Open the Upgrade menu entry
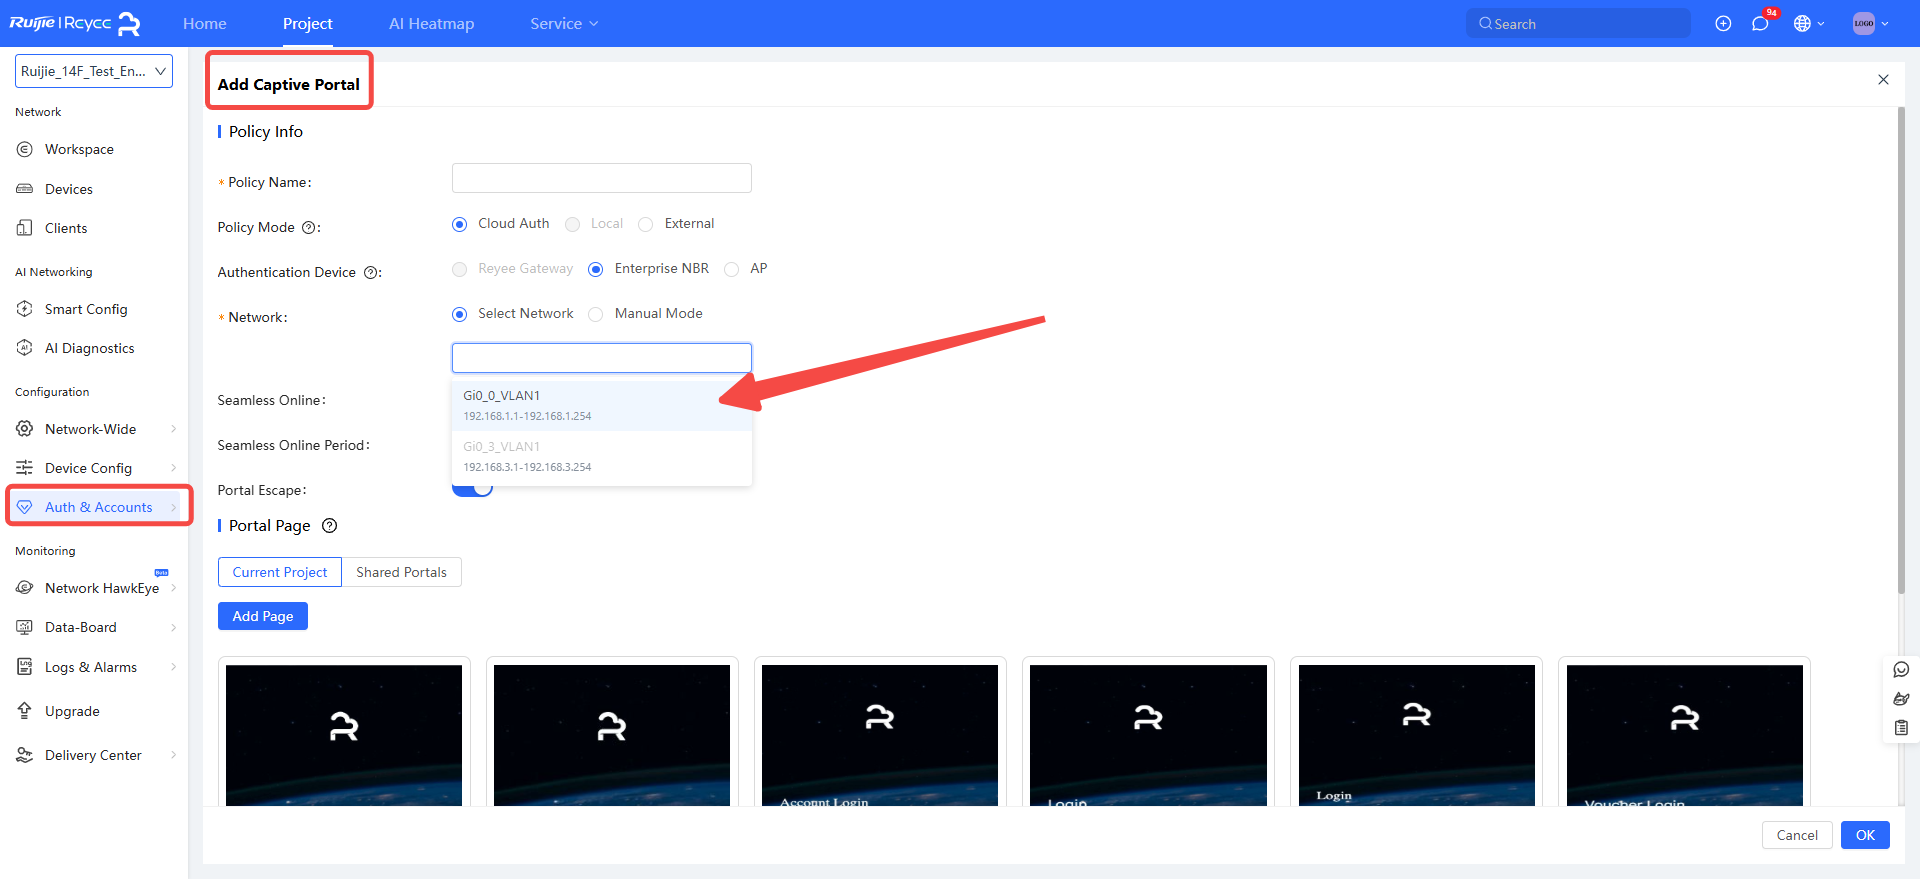Viewport: 1920px width, 879px height. (72, 711)
